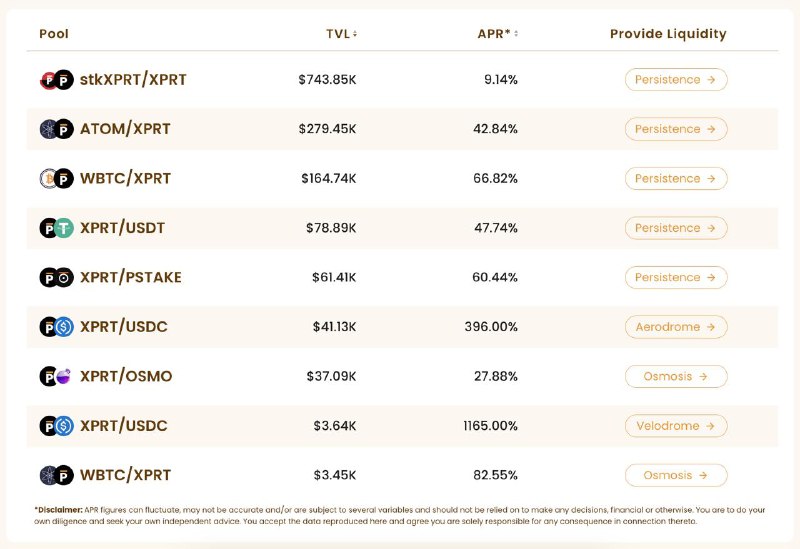This screenshot has height=549, width=800.
Task: Click the ATOM/XPRT pool token icons
Action: (x=57, y=129)
